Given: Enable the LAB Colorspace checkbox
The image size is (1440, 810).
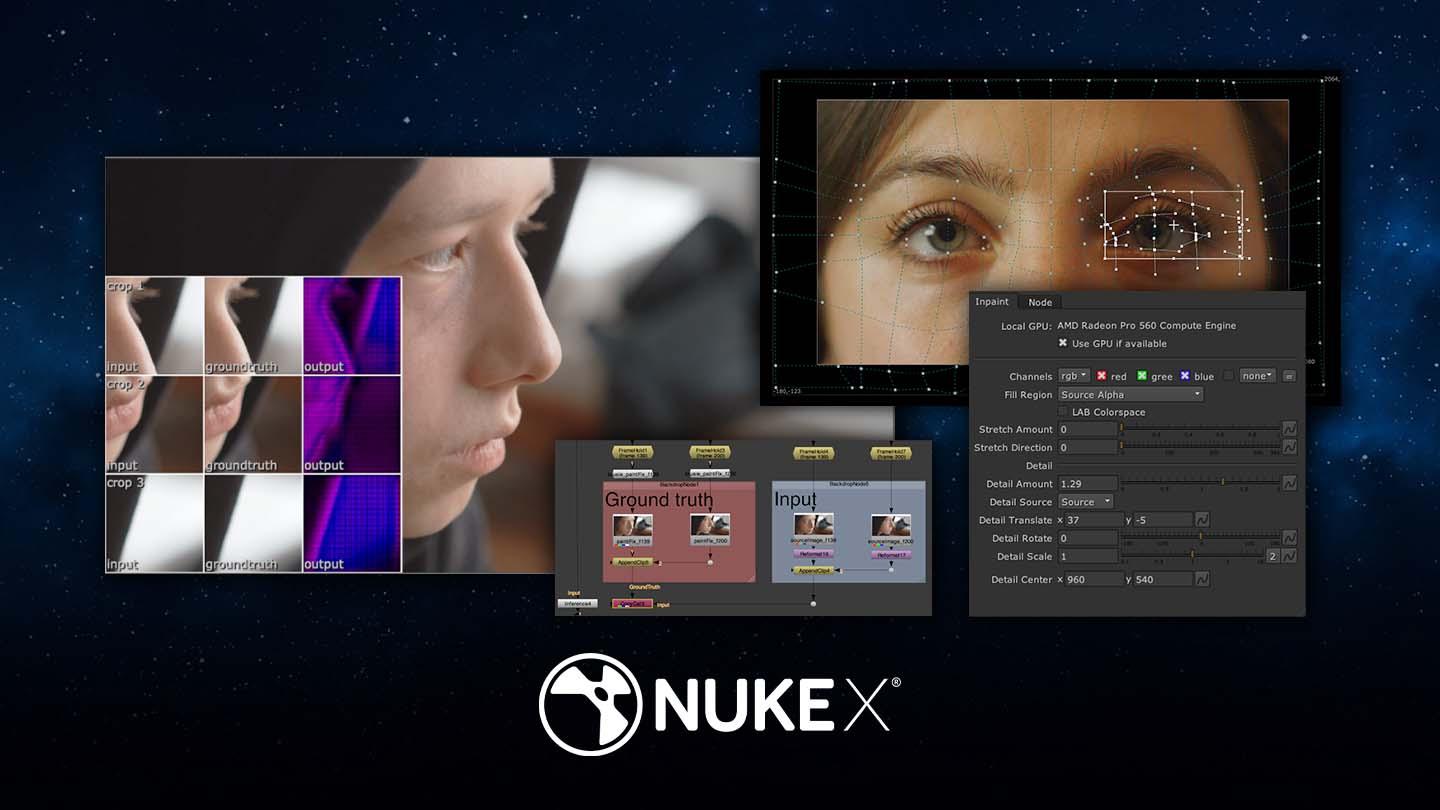Looking at the screenshot, I should point(1062,412).
